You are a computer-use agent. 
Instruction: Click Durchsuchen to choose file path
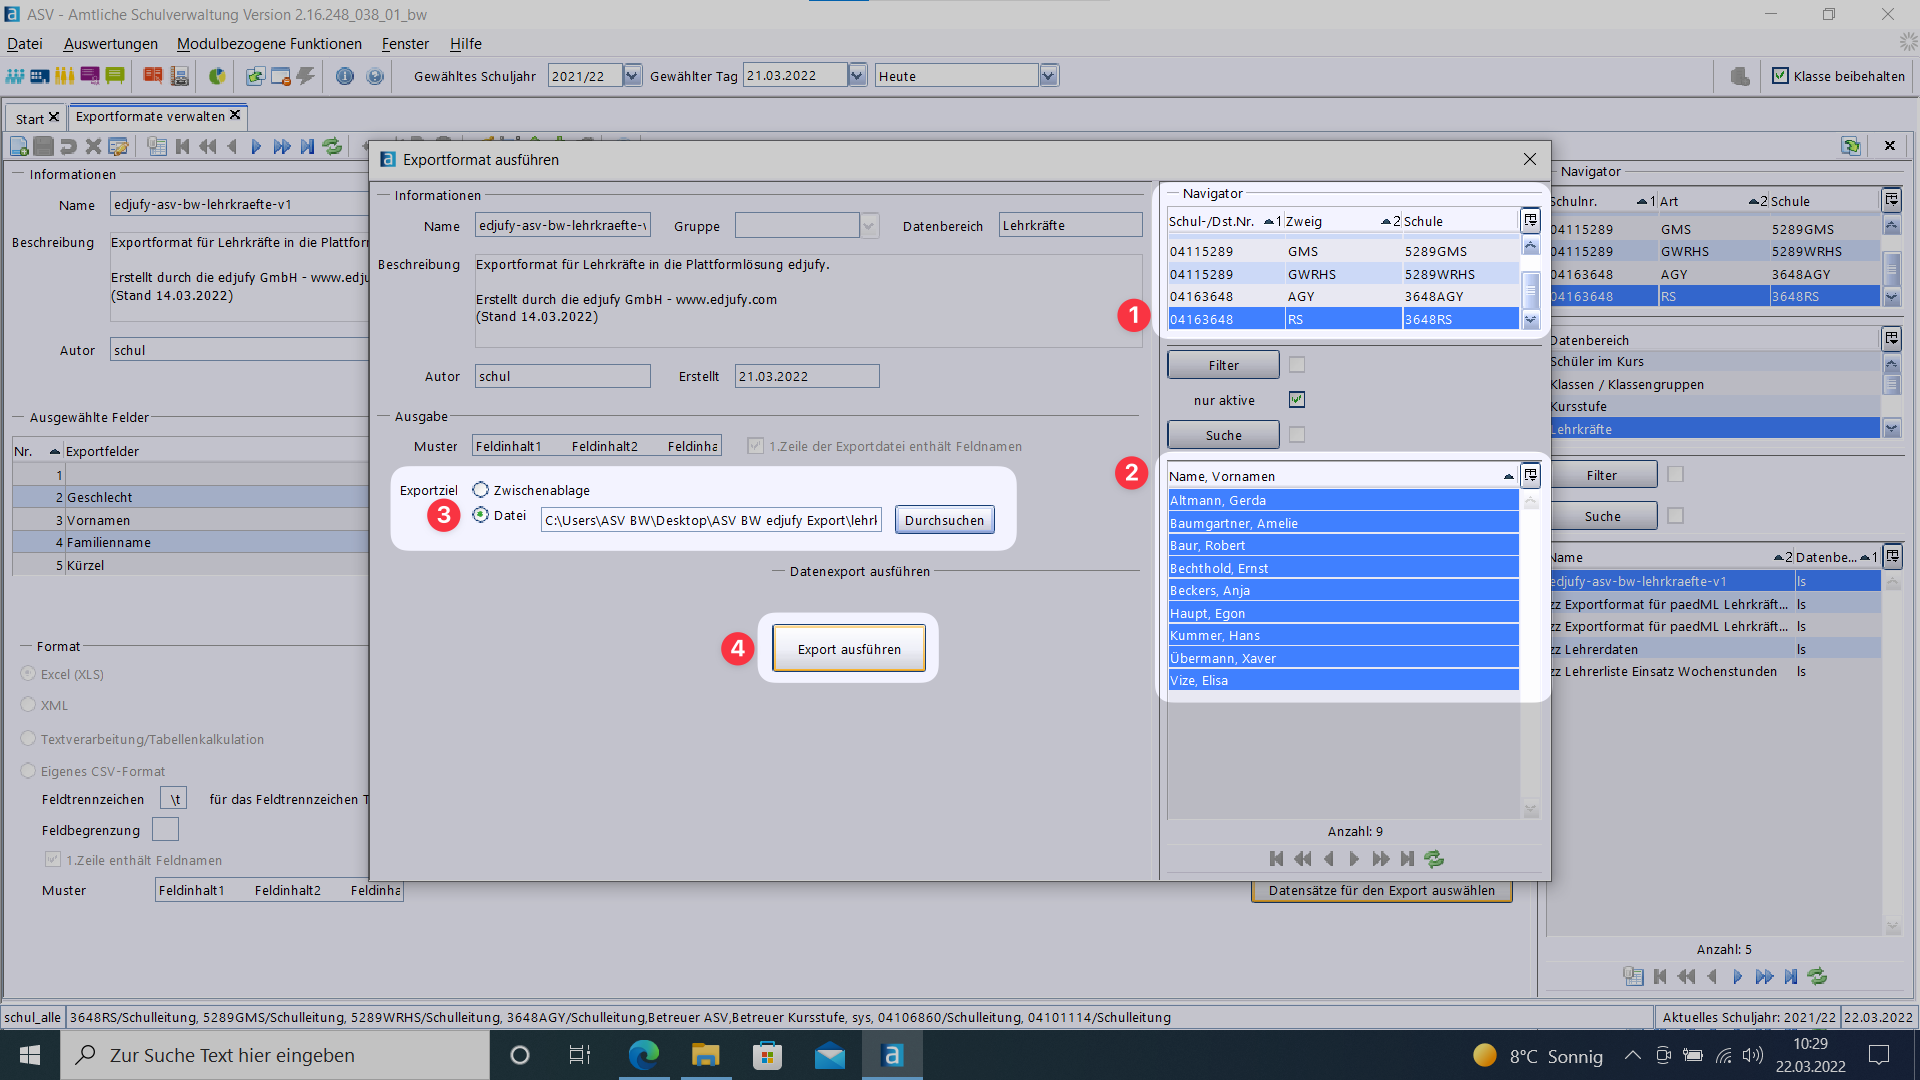[x=944, y=520]
